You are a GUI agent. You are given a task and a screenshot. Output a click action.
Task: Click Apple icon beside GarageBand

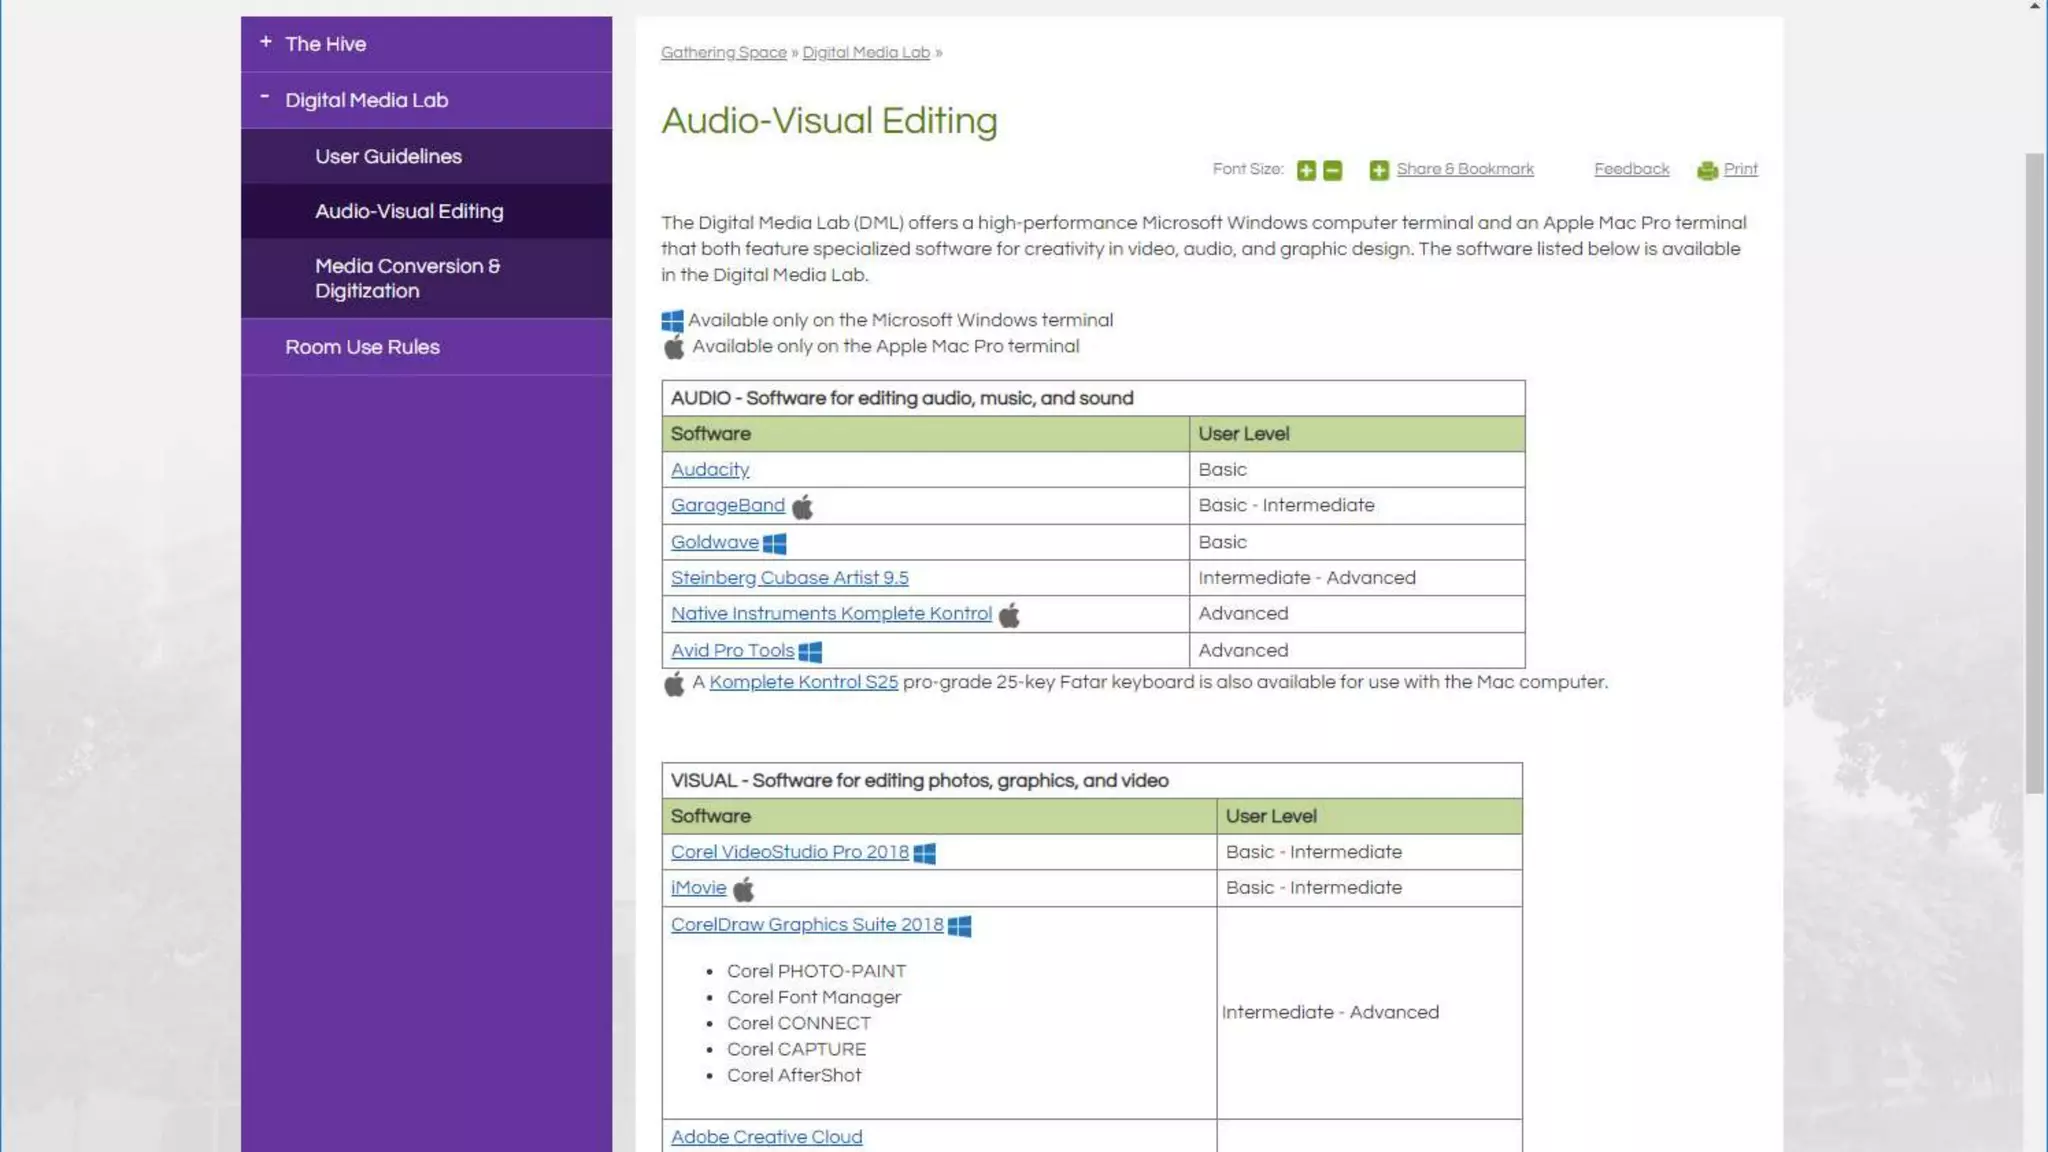(802, 507)
